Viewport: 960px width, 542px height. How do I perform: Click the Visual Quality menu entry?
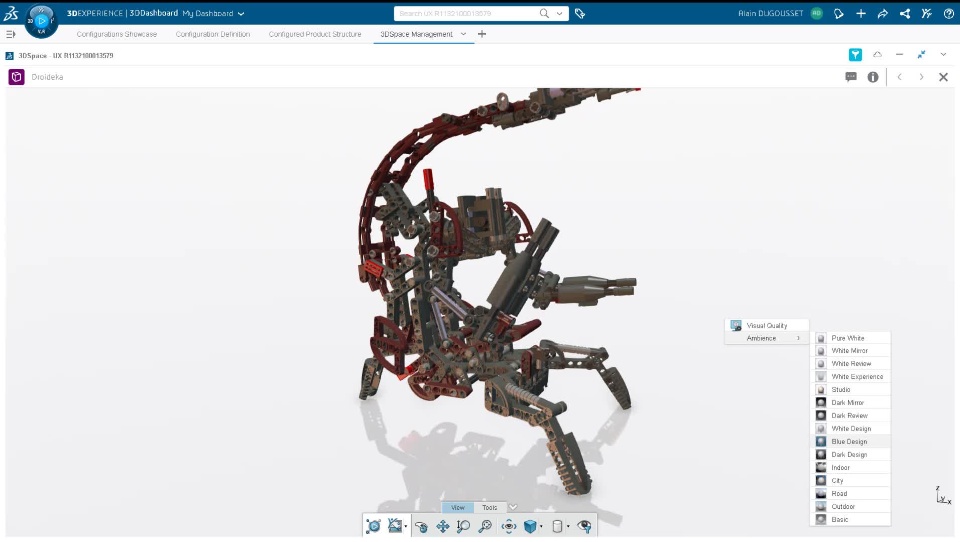click(x=767, y=325)
